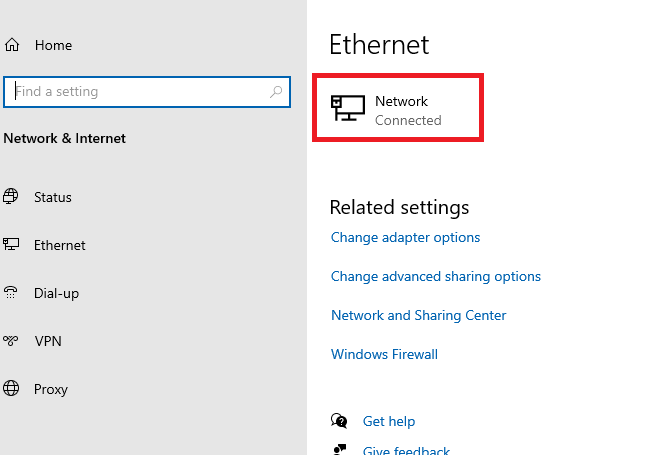Focus the Find a setting search box
Viewport: 661px width, 455px height.
coord(147,92)
